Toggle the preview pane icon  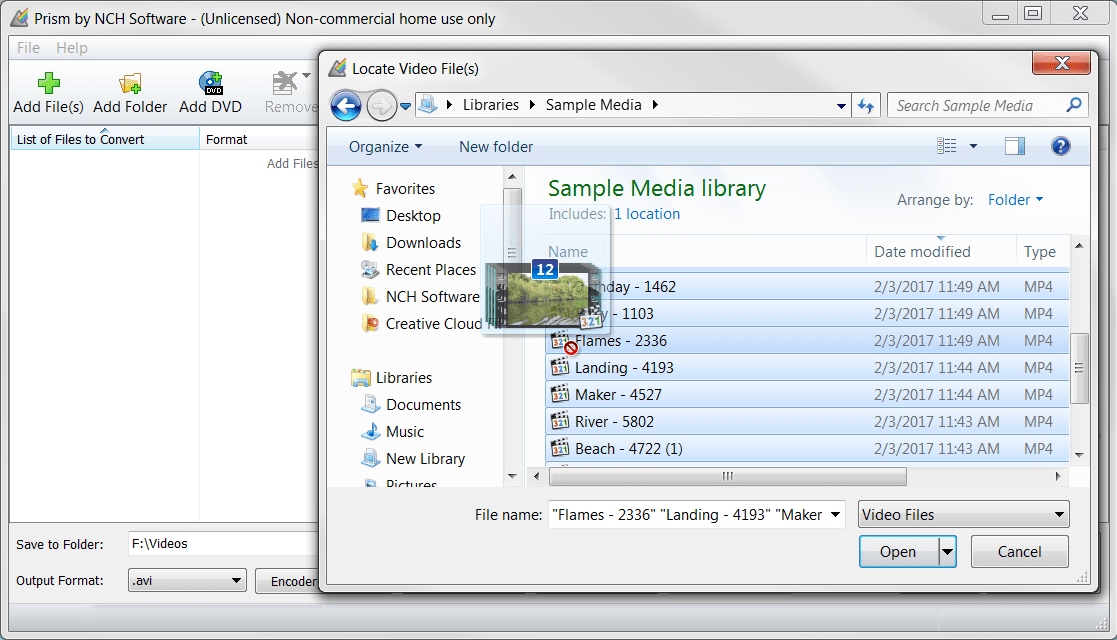point(1014,146)
